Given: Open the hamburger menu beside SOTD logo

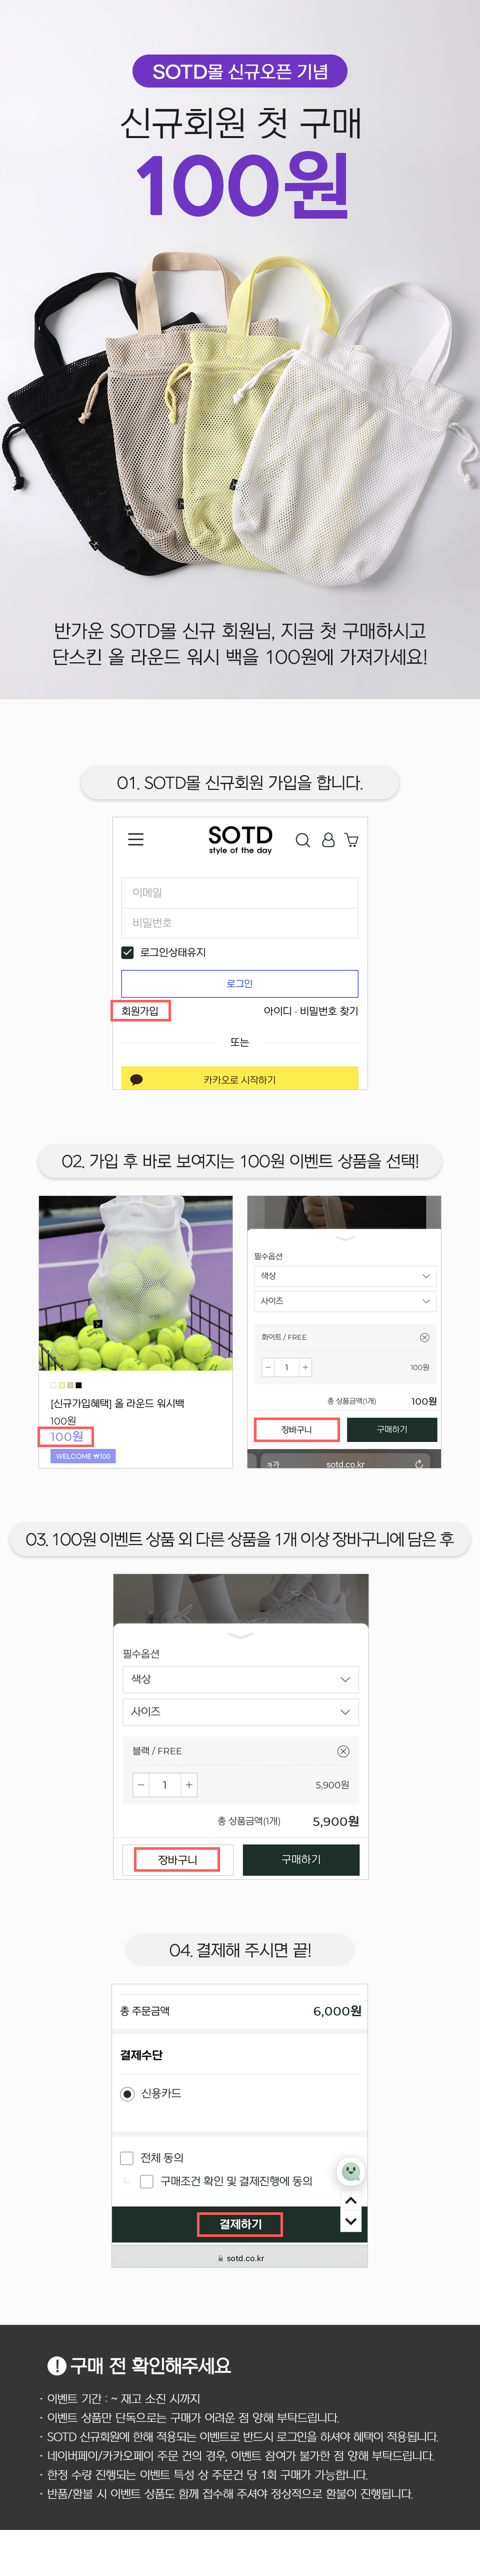Looking at the screenshot, I should [136, 840].
